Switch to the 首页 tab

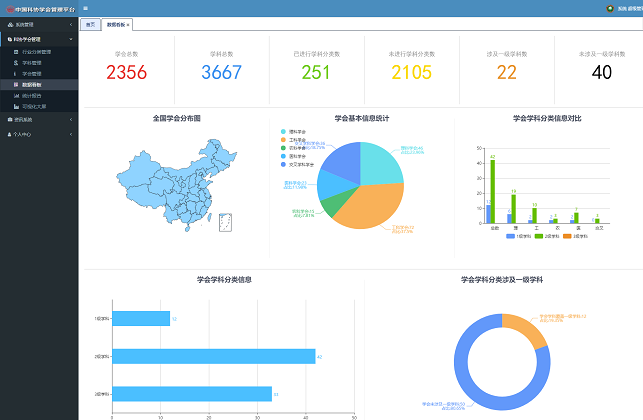coord(90,25)
